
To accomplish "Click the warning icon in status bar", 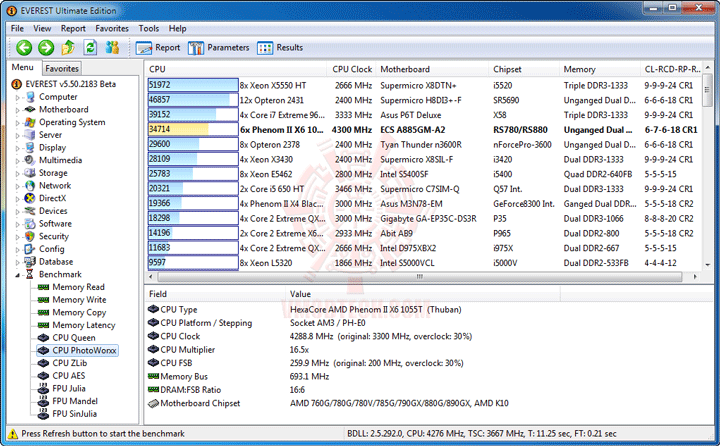I will [x=13, y=434].
